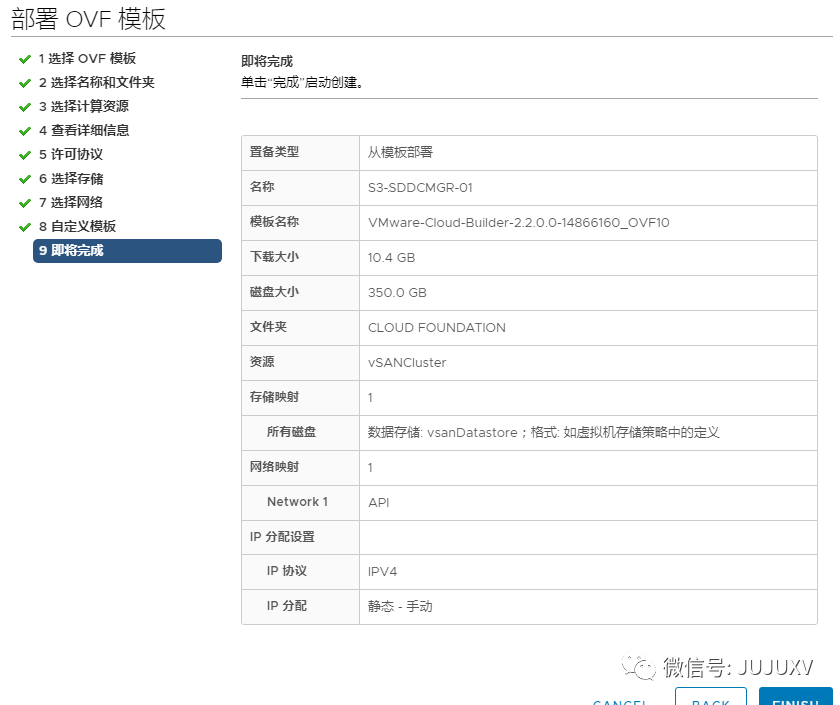Viewport: 840px width, 705px height.
Task: Click the green checkmark beside 选择 OVF 模板
Action: [25, 59]
